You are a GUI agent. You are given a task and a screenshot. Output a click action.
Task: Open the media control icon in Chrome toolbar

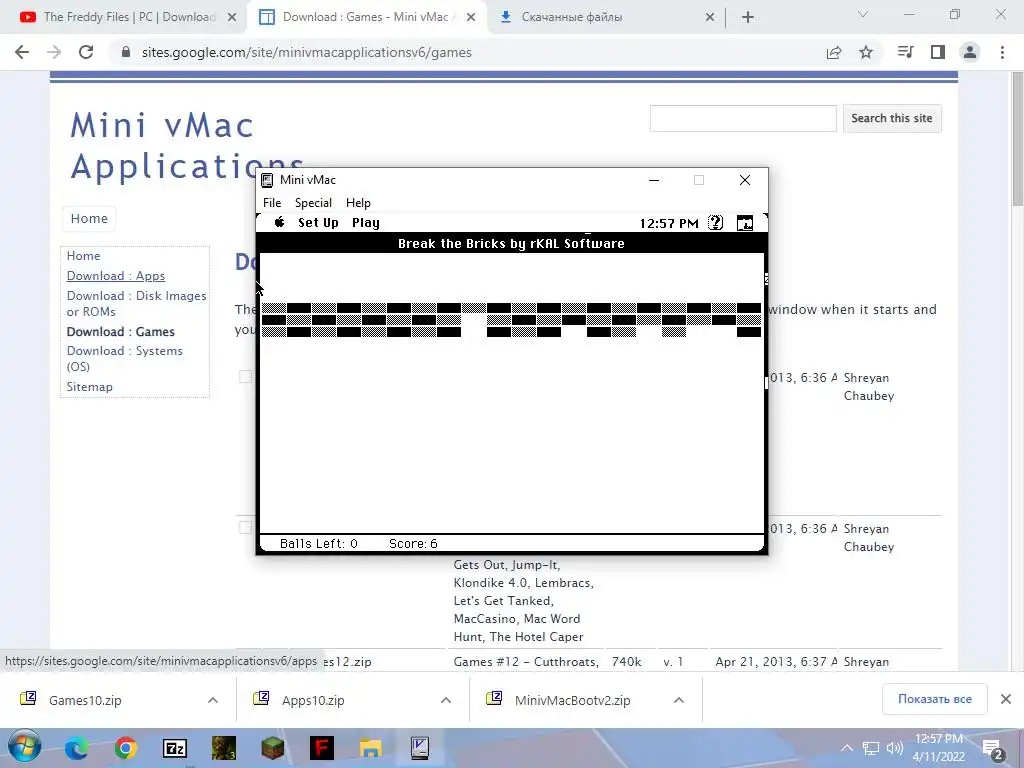(x=906, y=52)
